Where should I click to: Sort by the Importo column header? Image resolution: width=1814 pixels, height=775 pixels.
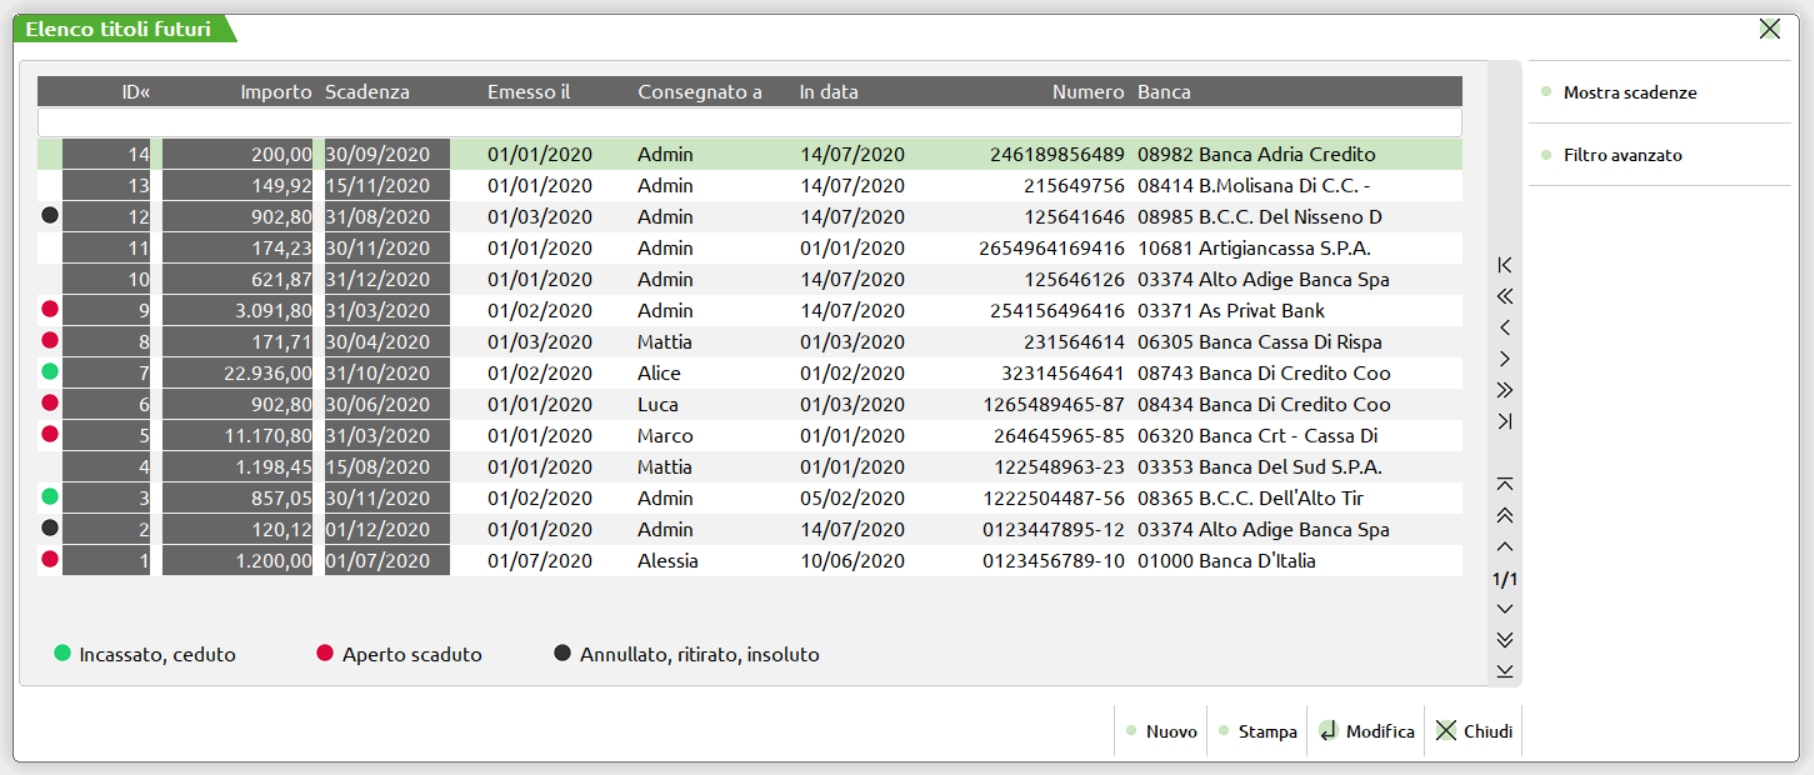[x=275, y=92]
